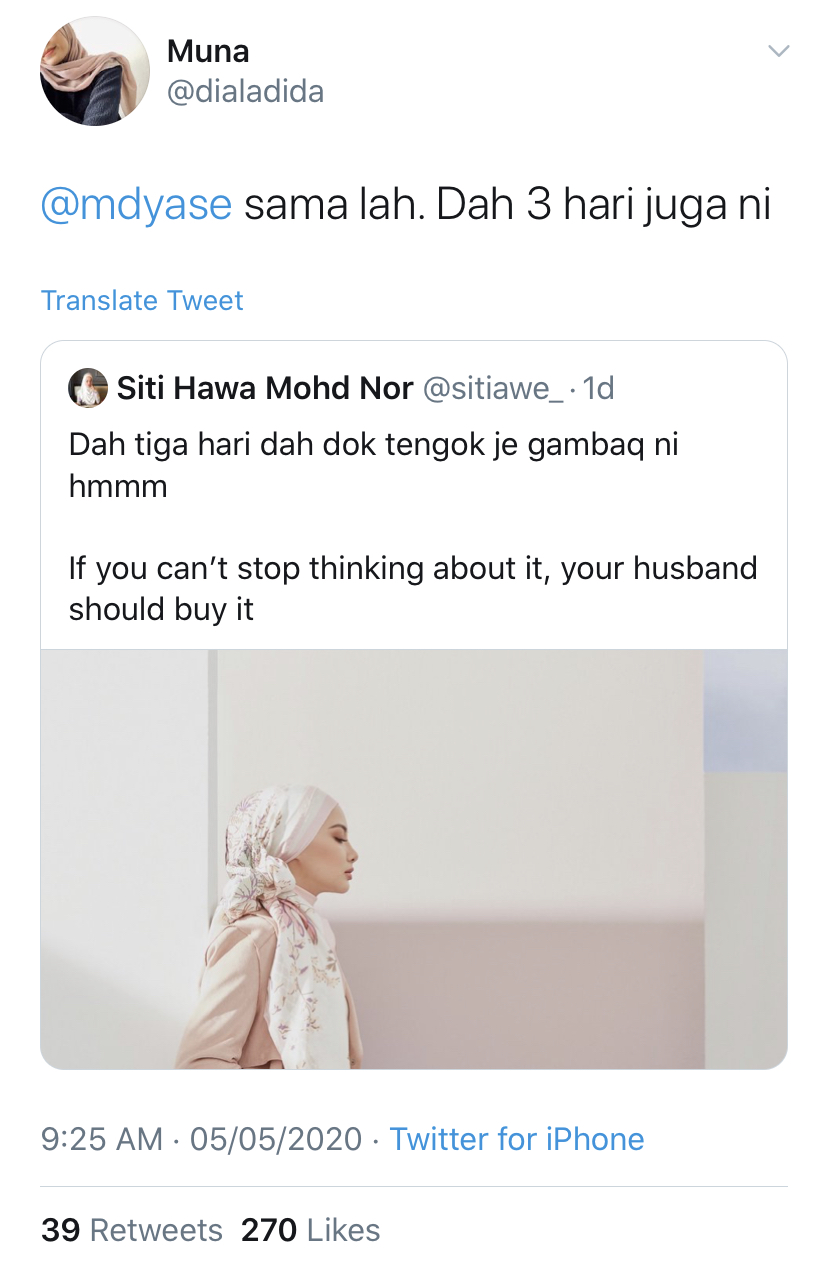The height and width of the screenshot is (1267, 828).
Task: Click the 05/05/2020 tweet date
Action: click(x=275, y=1139)
